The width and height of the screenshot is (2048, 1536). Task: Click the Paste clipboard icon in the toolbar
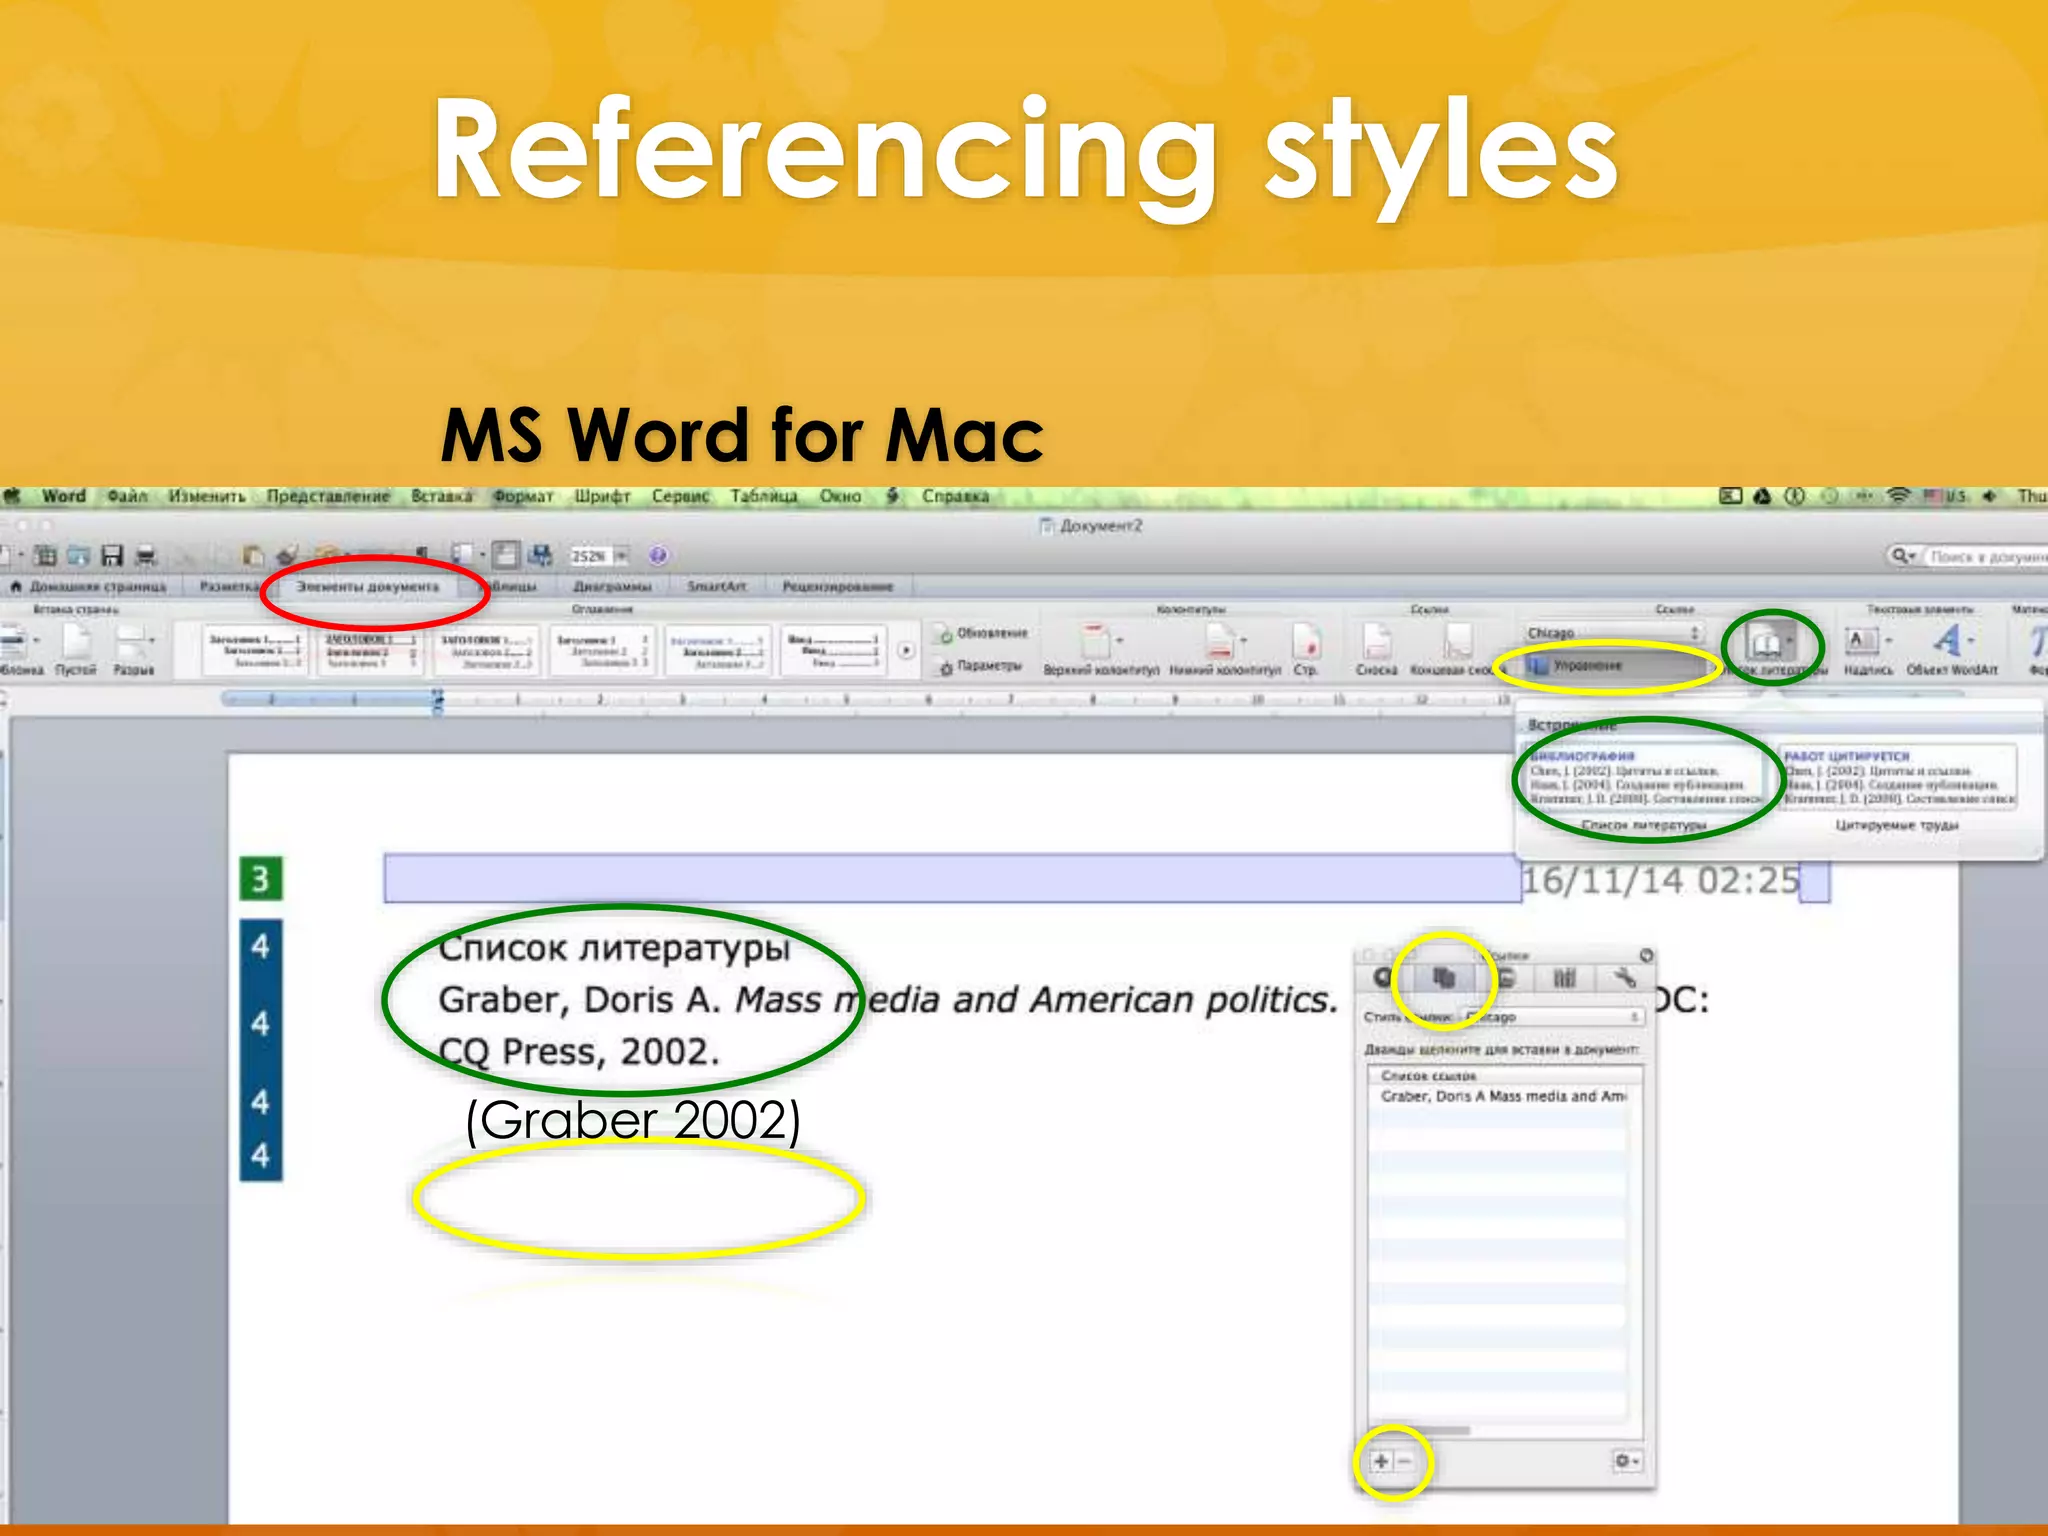point(253,555)
